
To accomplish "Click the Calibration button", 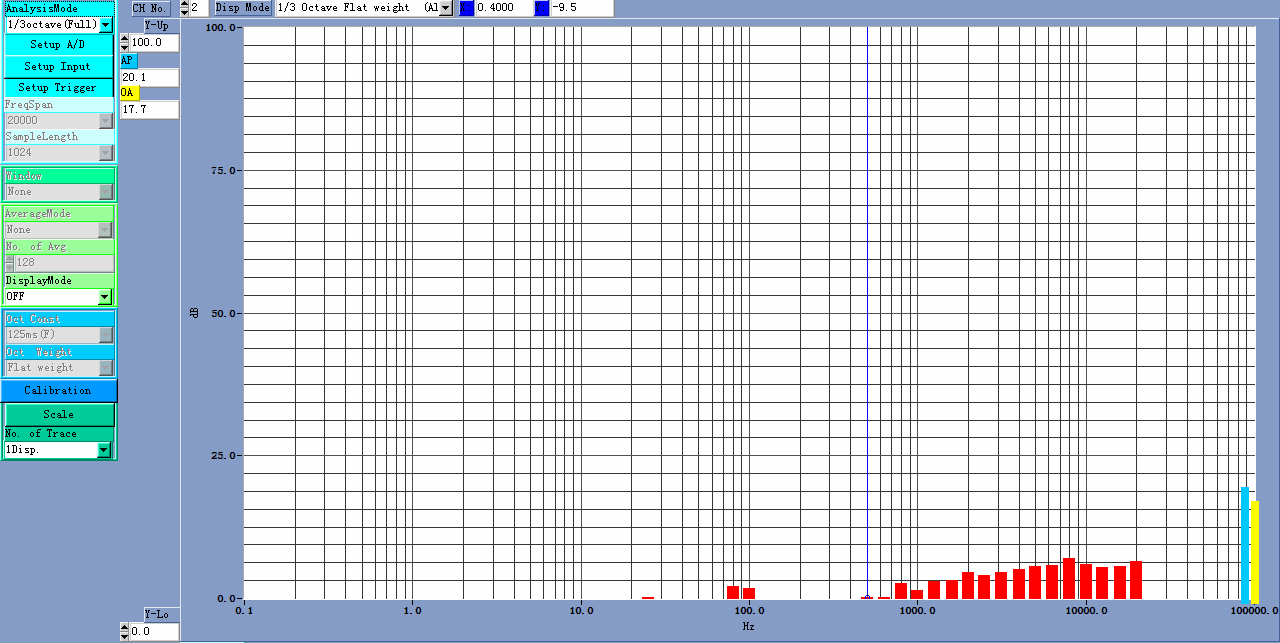I will point(58,391).
